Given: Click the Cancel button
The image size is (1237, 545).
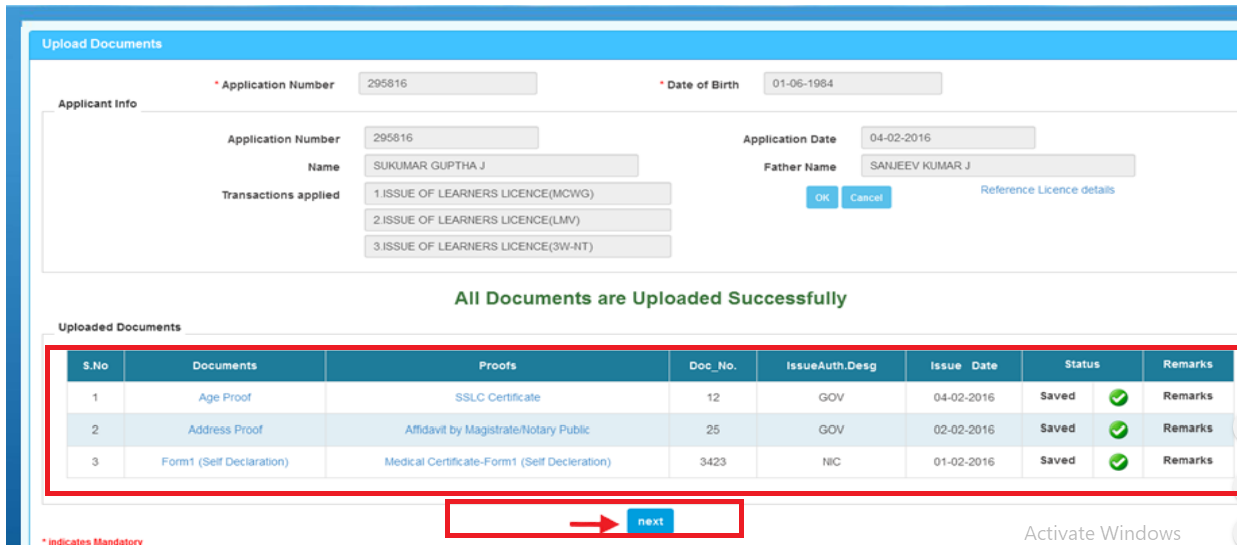Looking at the screenshot, I should point(866,198).
